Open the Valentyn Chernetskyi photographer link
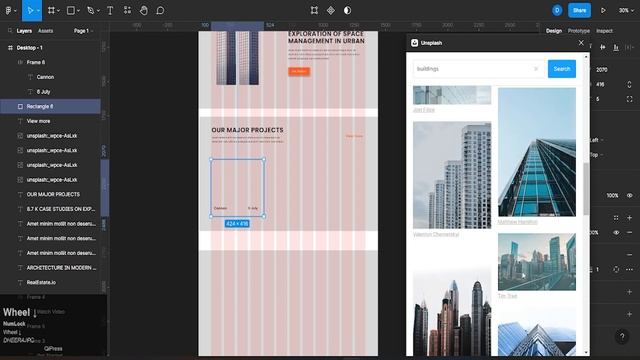Viewport: 640px width, 360px height. pos(436,234)
